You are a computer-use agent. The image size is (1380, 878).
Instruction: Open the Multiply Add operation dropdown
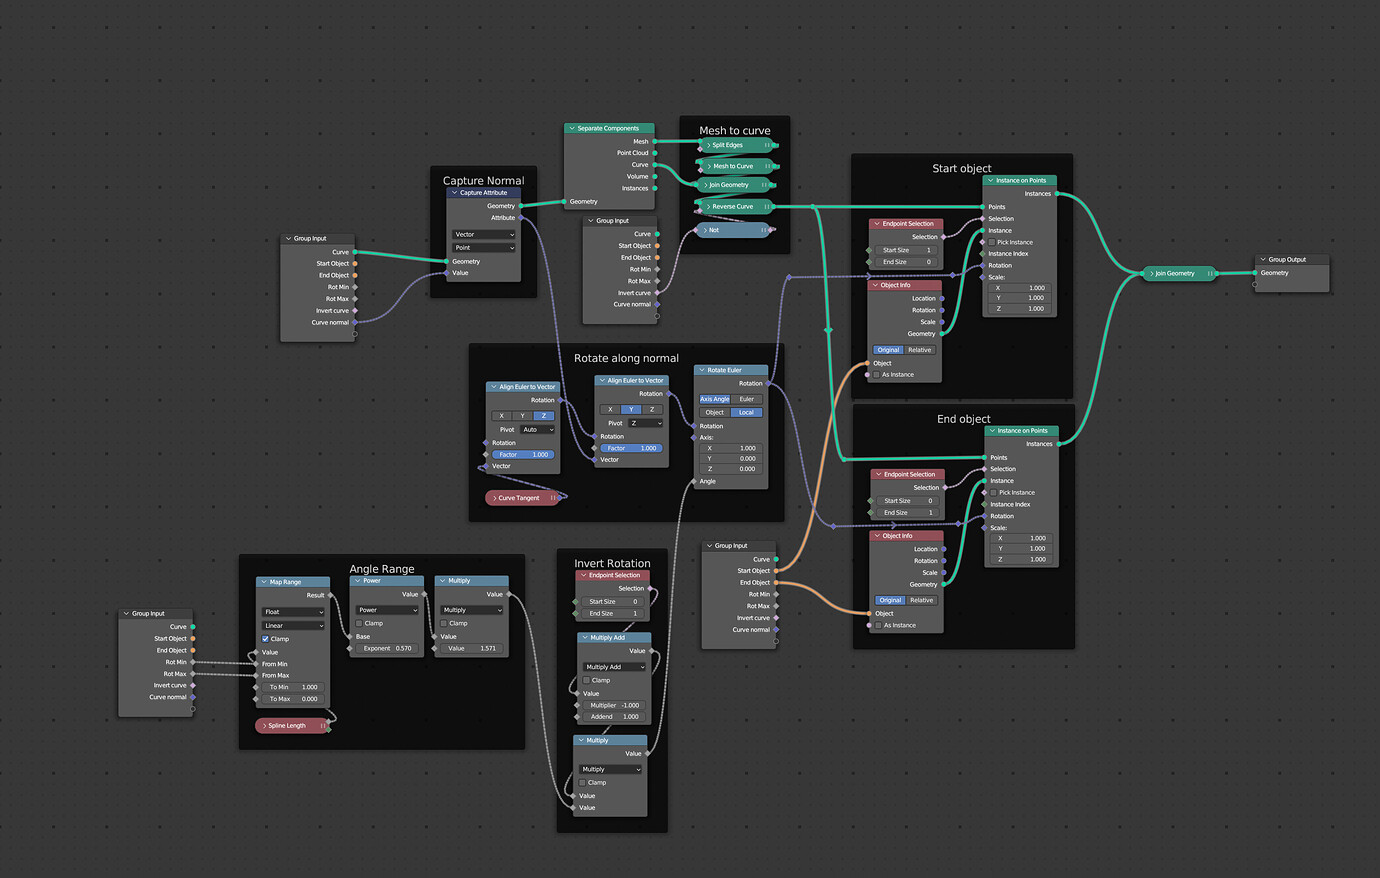point(614,667)
